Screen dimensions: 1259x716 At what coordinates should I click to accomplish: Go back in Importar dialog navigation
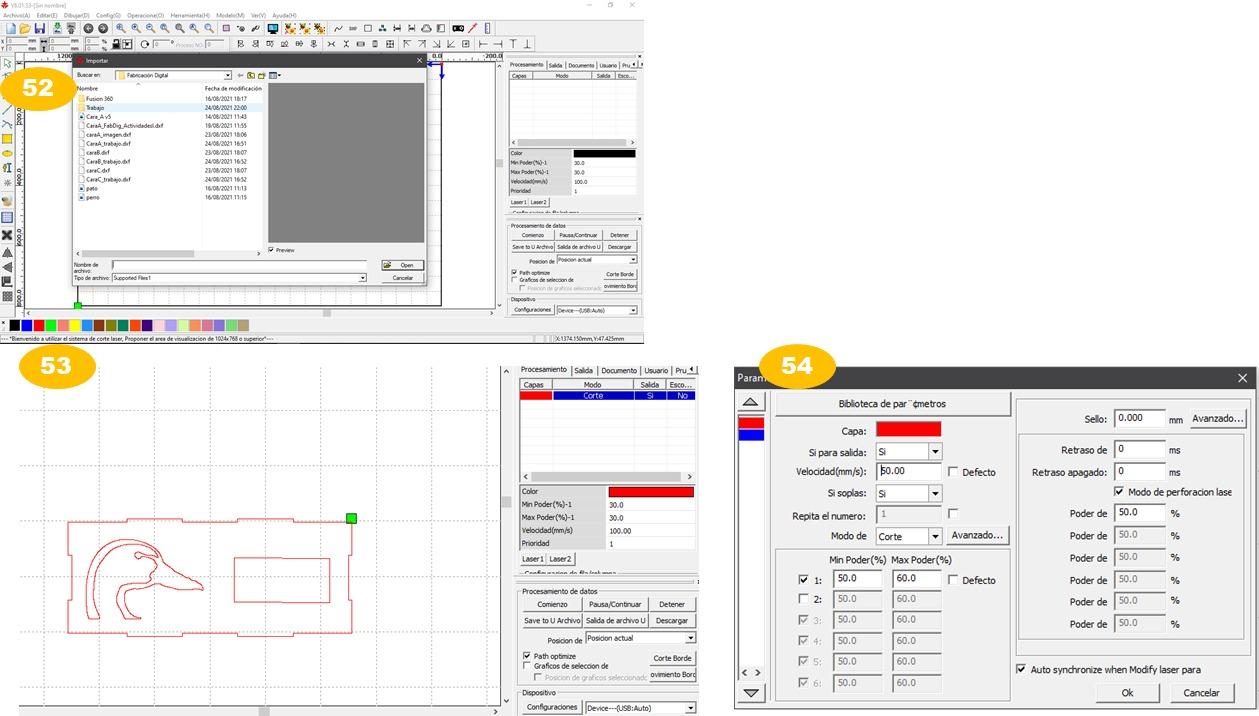pyautogui.click(x=241, y=75)
